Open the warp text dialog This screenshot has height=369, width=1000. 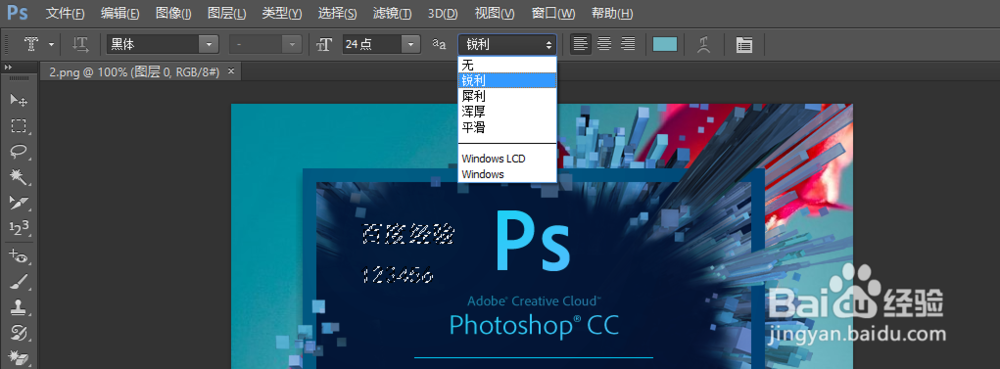(703, 44)
